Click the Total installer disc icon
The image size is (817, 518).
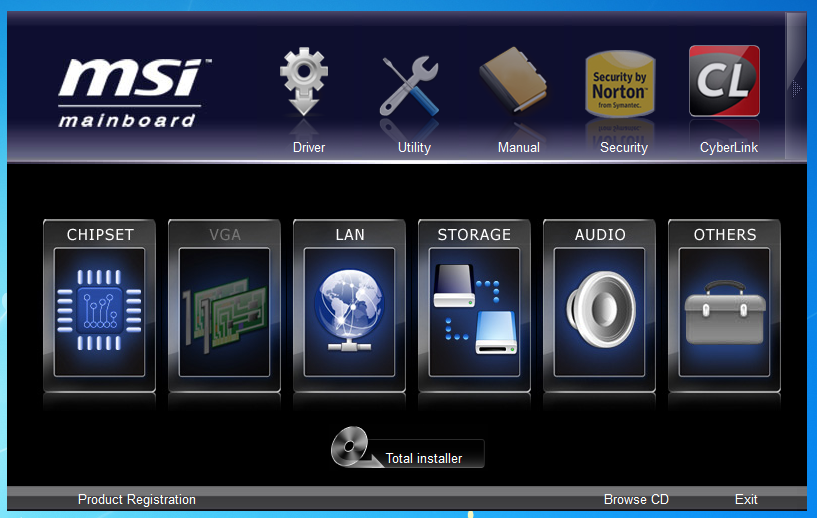point(350,446)
